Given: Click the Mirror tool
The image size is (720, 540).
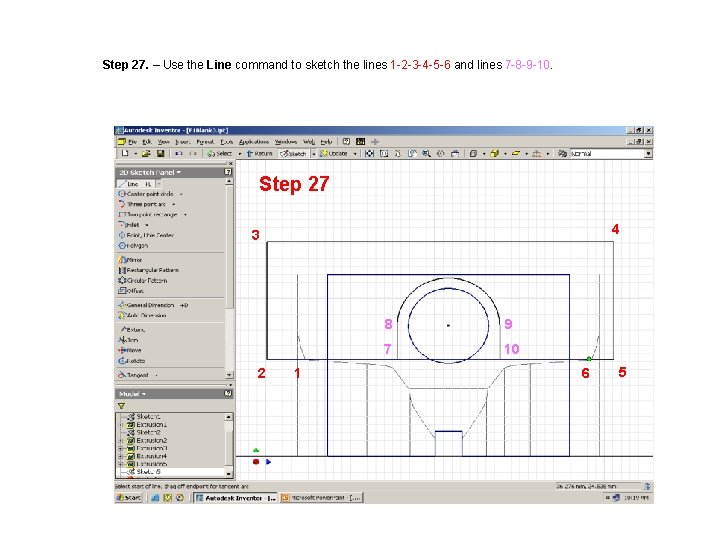Looking at the screenshot, I should pos(130,259).
